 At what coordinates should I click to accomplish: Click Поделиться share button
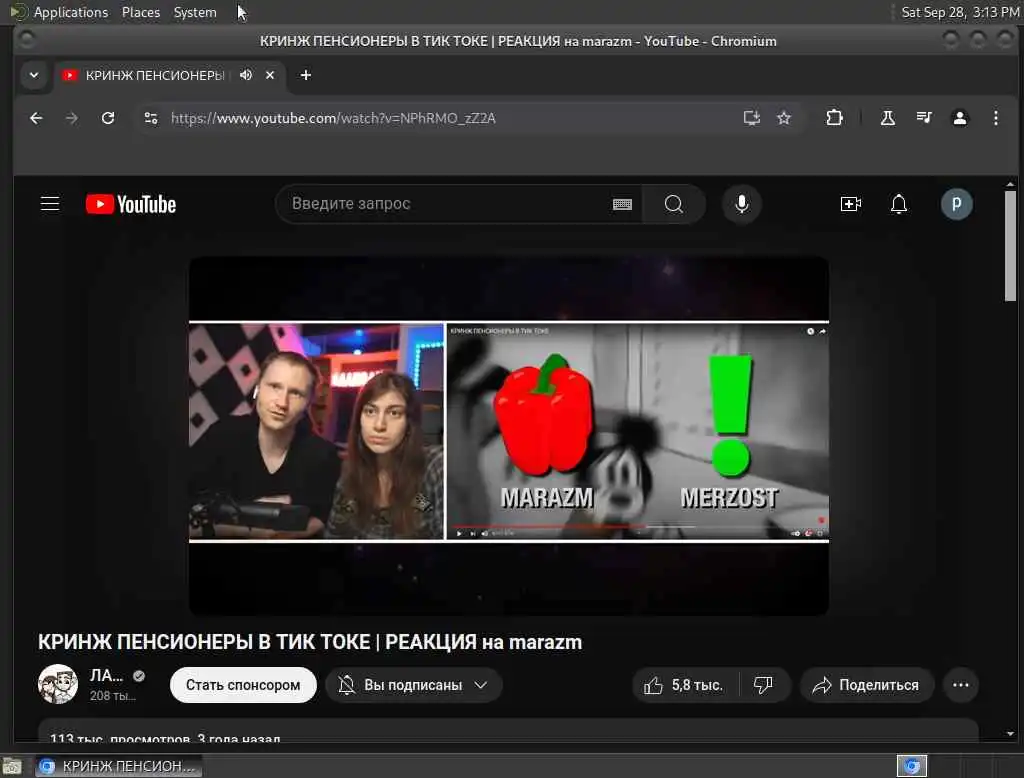(x=866, y=685)
